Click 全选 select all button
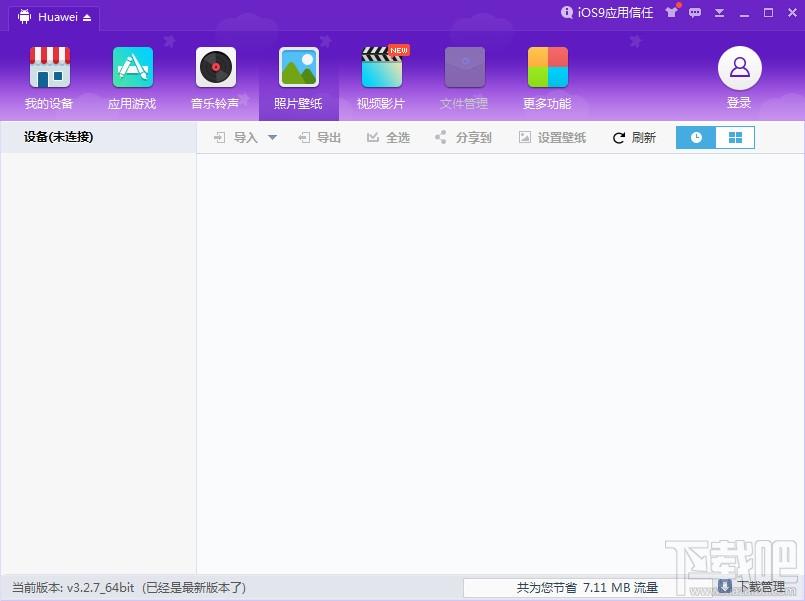Image resolution: width=805 pixels, height=601 pixels. pyautogui.click(x=388, y=138)
